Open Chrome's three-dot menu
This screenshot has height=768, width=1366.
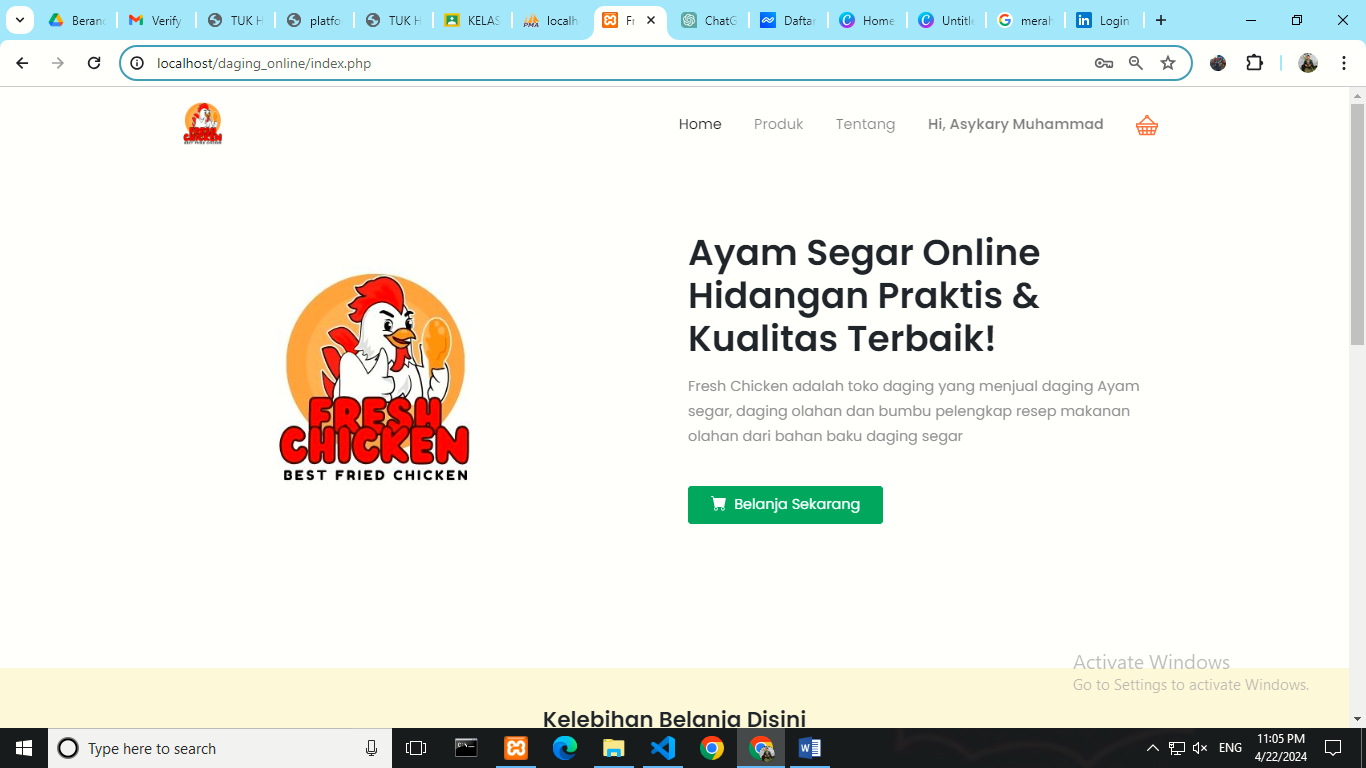1344,63
